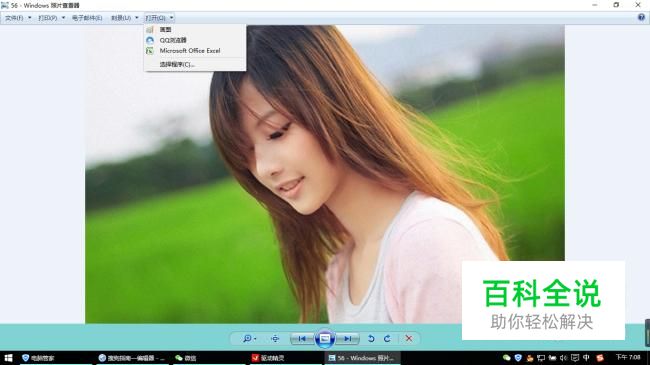
Task: Click the network tray icon
Action: coord(541,358)
